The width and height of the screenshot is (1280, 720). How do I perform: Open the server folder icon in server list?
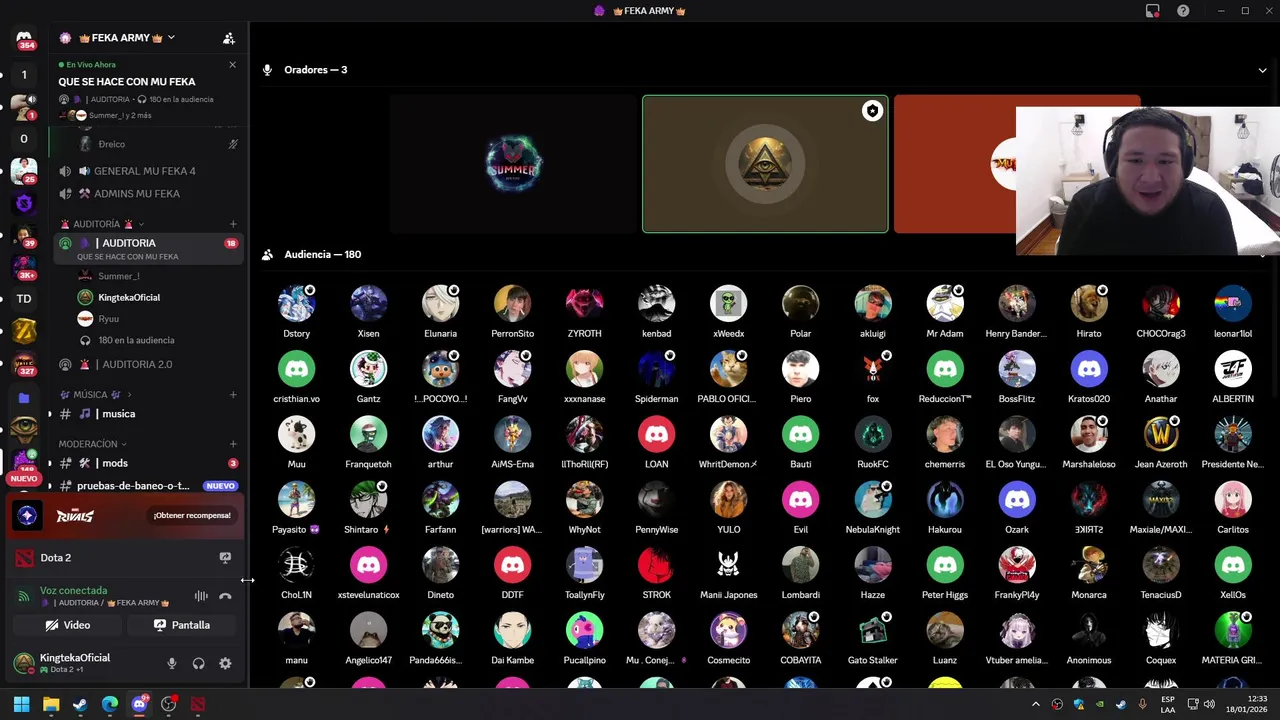24,398
